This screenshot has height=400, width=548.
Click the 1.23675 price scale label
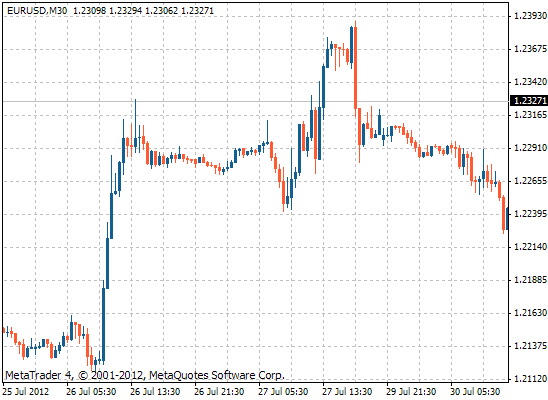(530, 49)
